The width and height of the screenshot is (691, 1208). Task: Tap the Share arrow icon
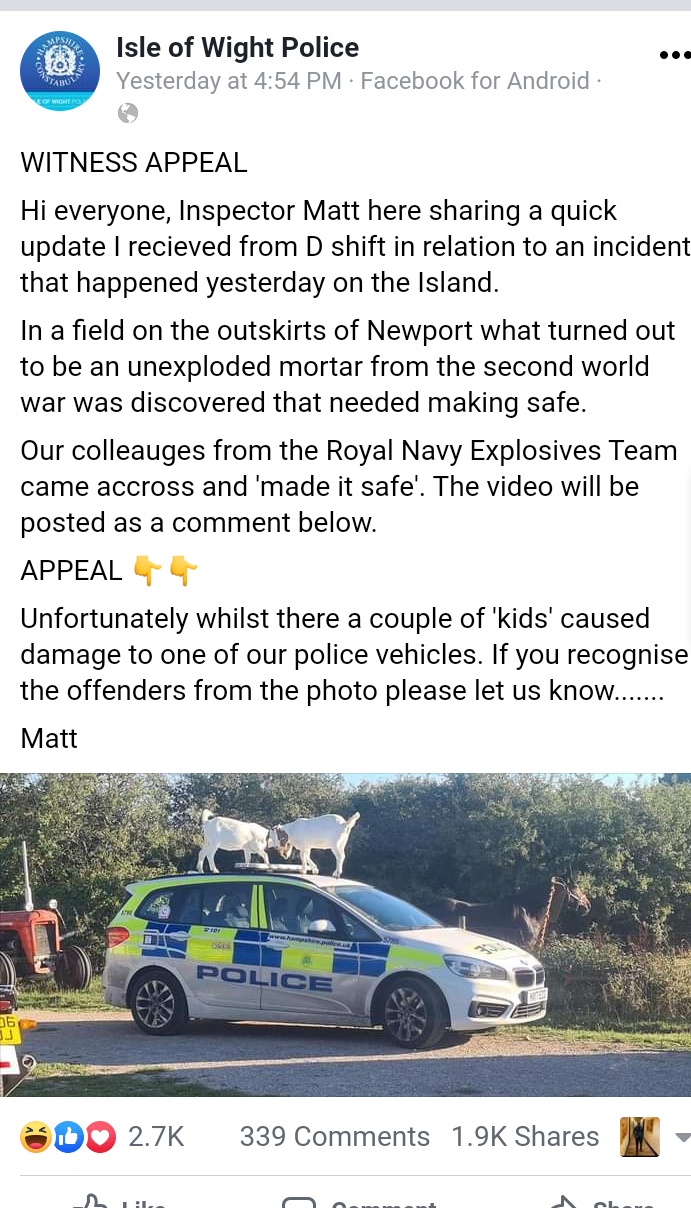click(x=563, y=1201)
